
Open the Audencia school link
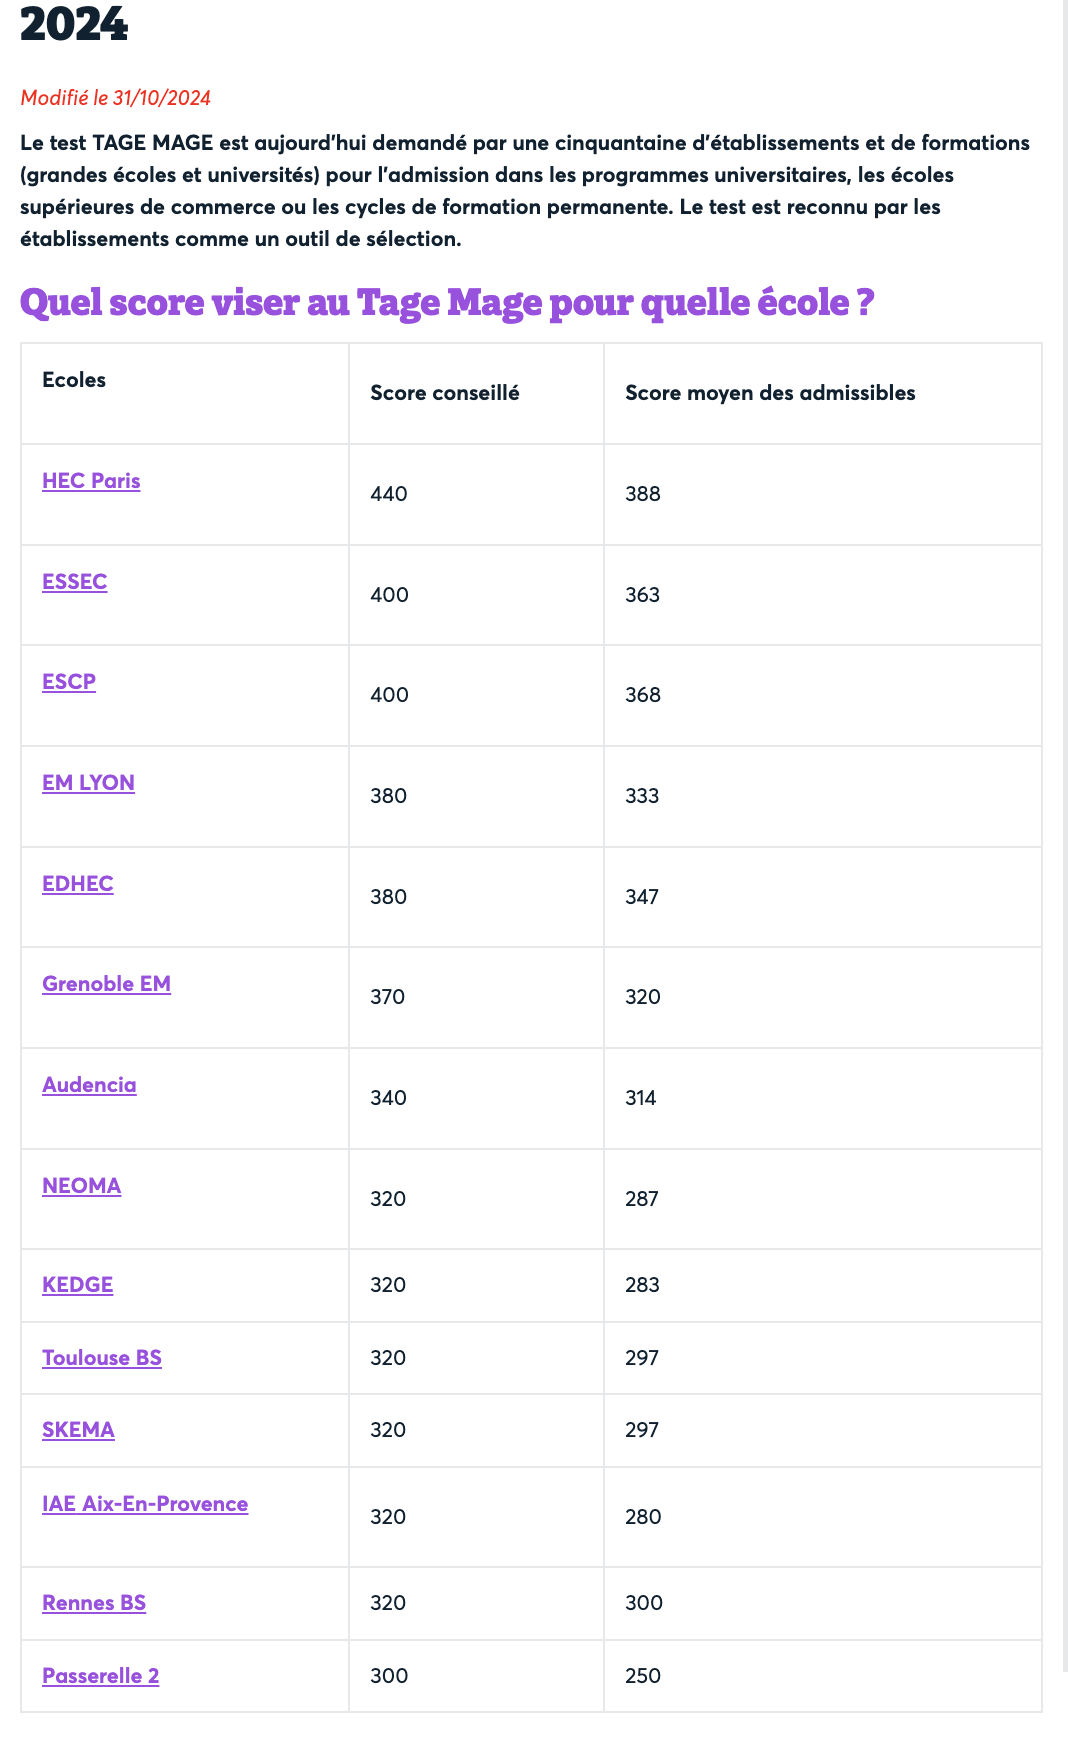click(89, 1085)
